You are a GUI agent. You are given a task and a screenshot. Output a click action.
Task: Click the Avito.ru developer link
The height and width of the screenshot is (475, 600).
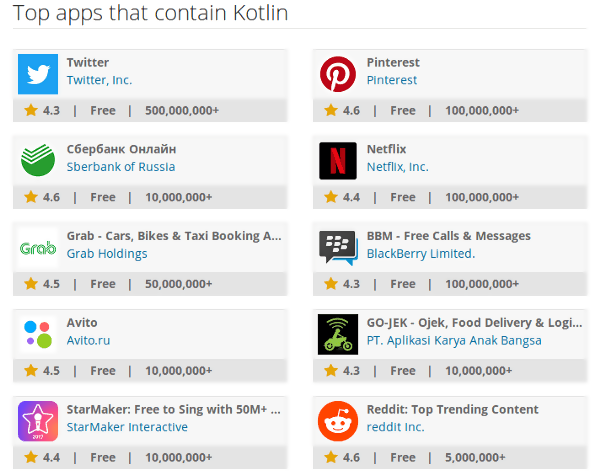[88, 341]
